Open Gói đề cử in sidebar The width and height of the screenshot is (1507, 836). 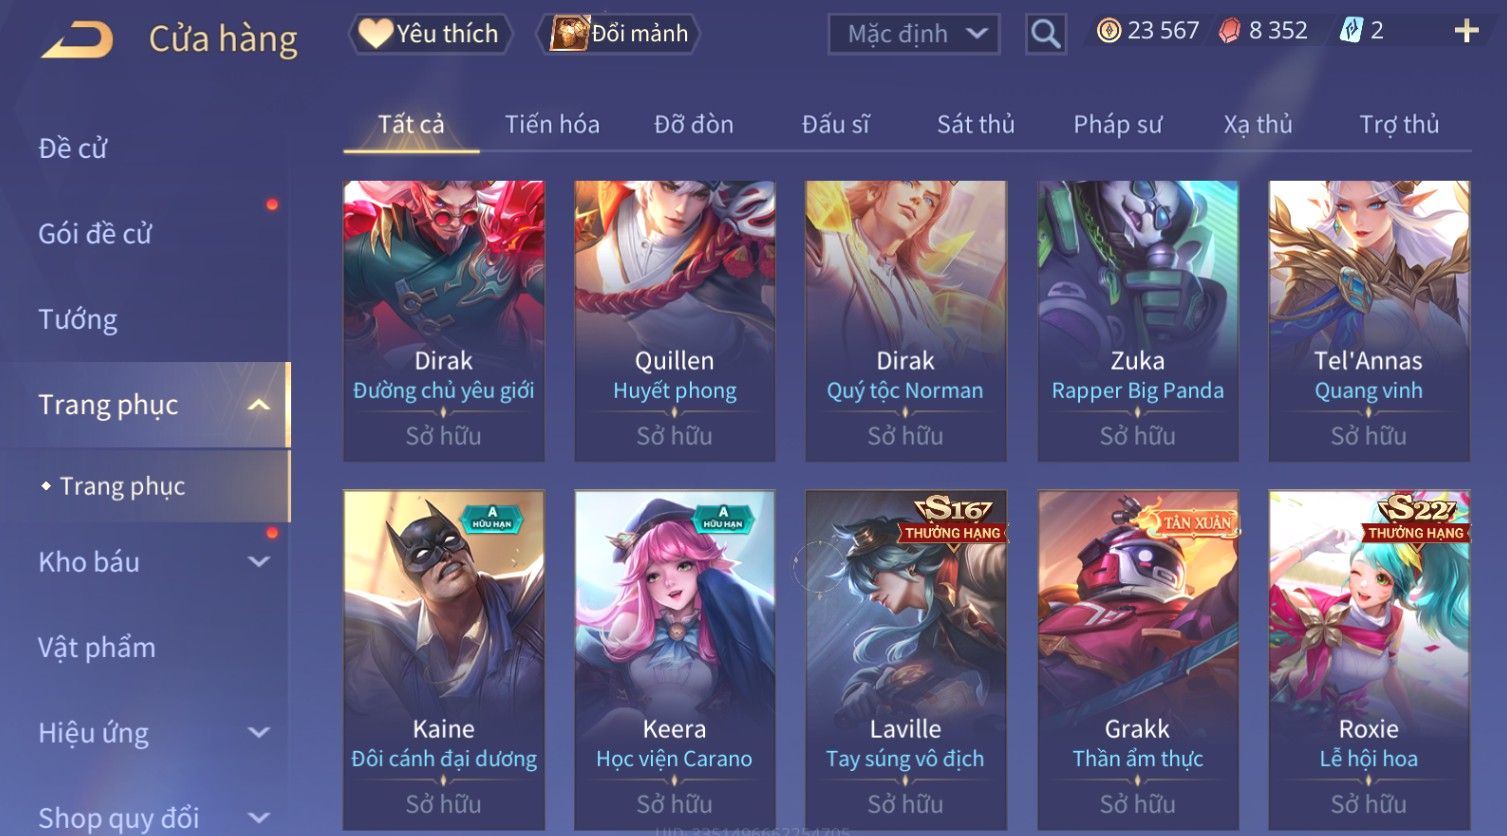click(x=95, y=234)
